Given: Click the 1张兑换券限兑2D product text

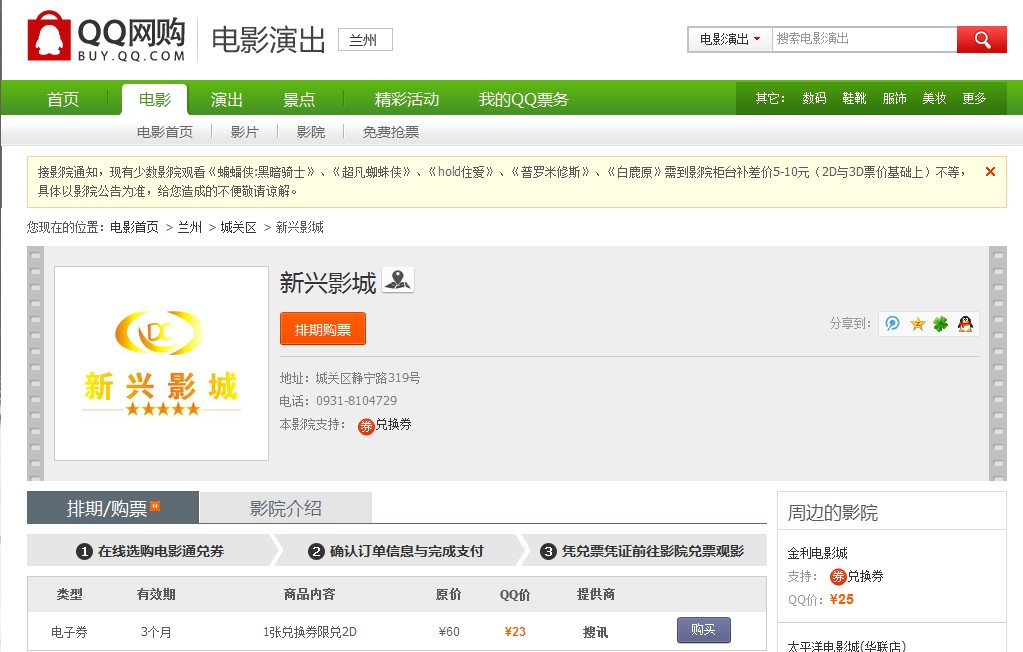Looking at the screenshot, I should 310,632.
